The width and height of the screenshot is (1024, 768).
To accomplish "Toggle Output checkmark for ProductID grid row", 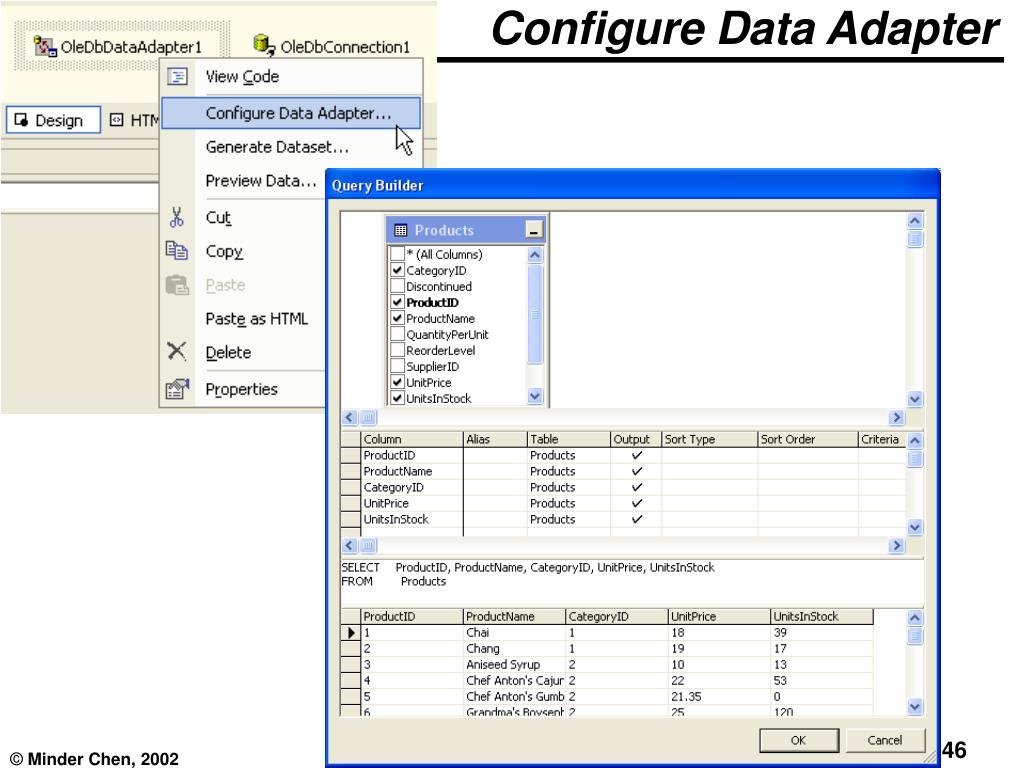I will click(x=637, y=455).
